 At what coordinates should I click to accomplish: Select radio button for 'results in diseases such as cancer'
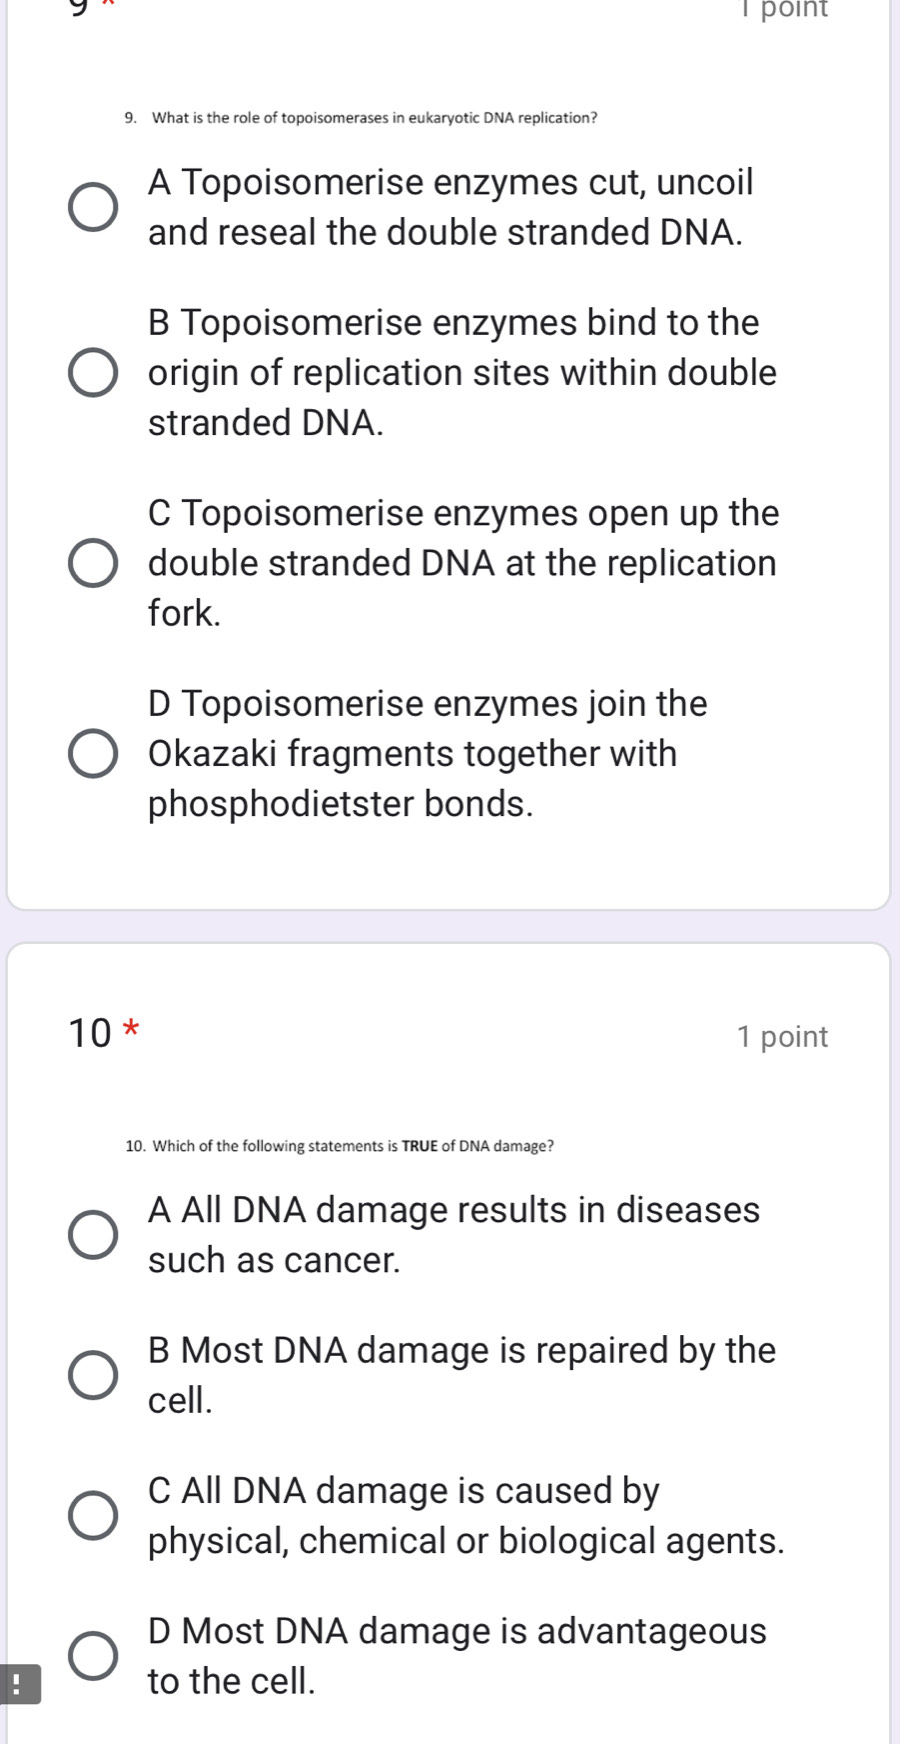[93, 1235]
